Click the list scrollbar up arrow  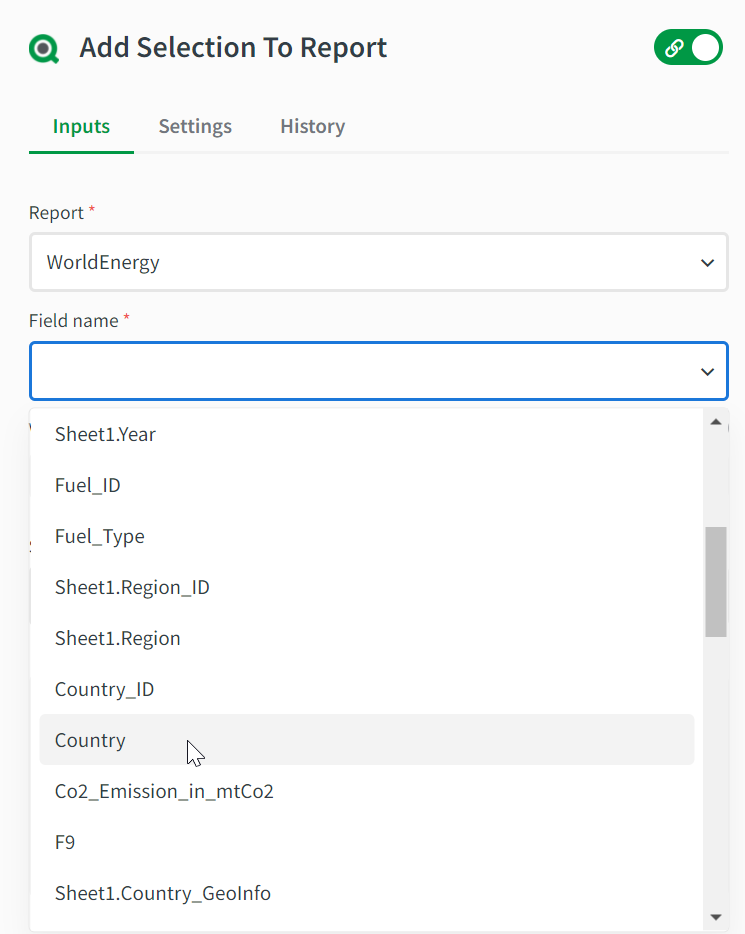point(715,422)
